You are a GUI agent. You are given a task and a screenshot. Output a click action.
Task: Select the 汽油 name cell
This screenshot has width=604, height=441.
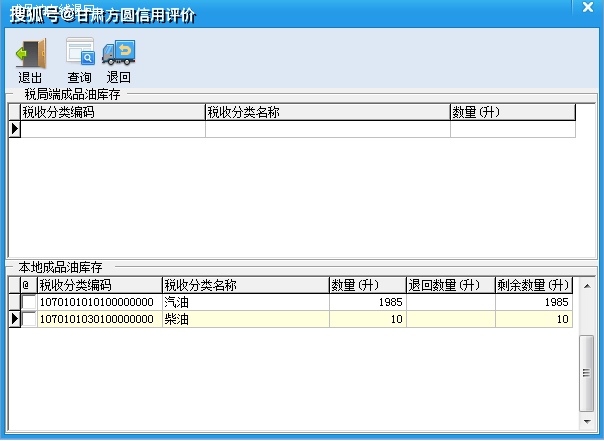[245, 302]
